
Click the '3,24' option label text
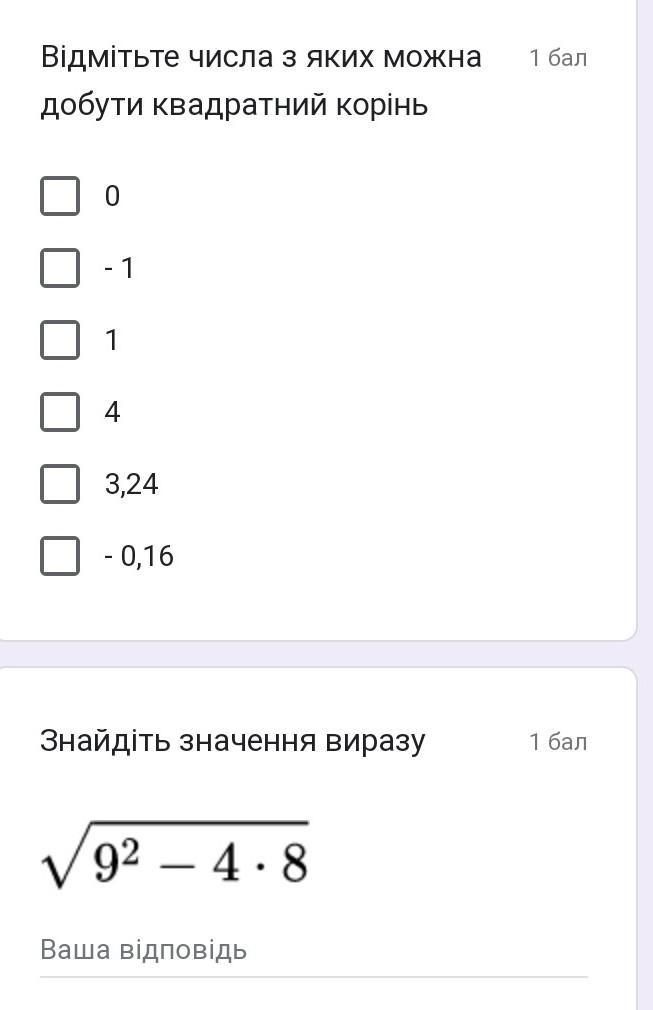pyautogui.click(x=131, y=484)
